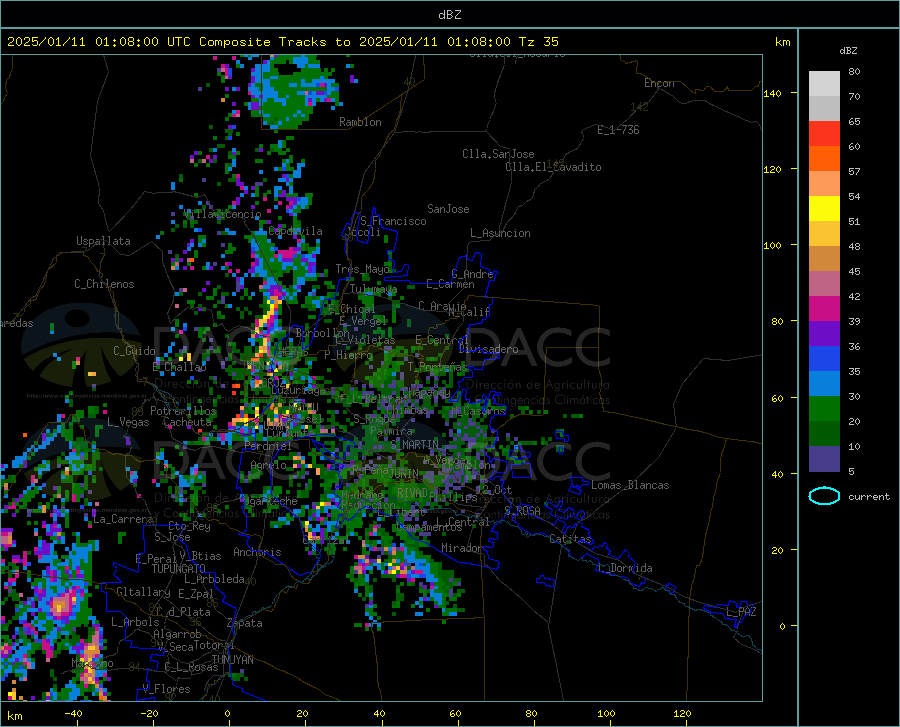Click the 'L_PAZ' map label
This screenshot has height=727, width=900.
pyautogui.click(x=741, y=612)
